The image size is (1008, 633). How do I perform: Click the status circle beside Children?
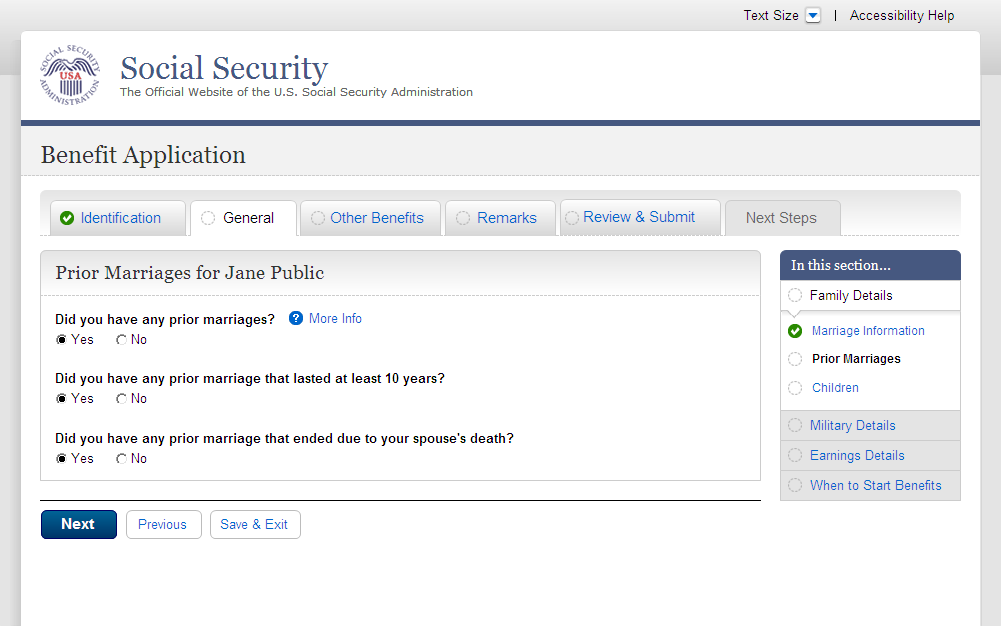pyautogui.click(x=795, y=388)
